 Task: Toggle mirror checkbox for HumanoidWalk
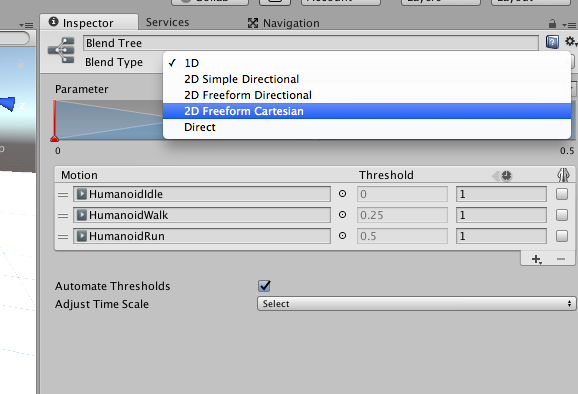[562, 215]
